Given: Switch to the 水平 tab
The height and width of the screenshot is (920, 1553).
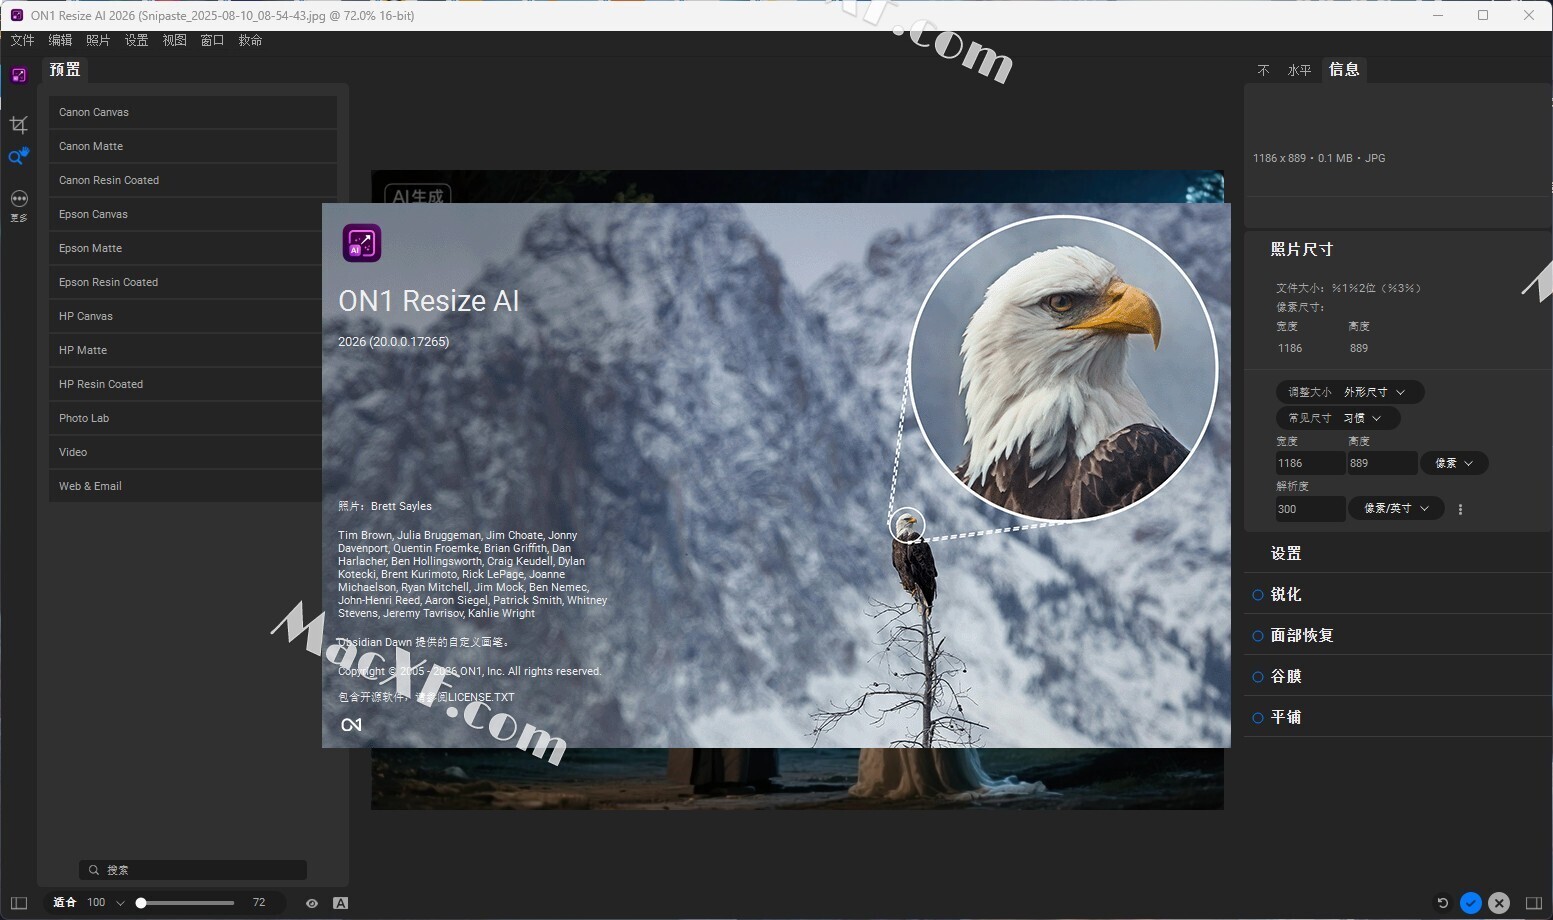Looking at the screenshot, I should point(1299,70).
